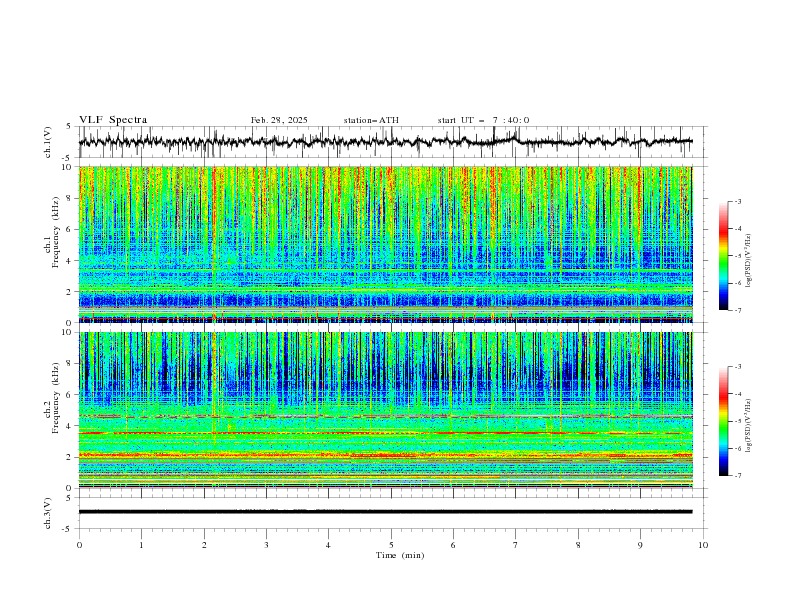The width and height of the screenshot is (792, 612).
Task: Click the "-7" tick on ch.1 colorbar
Action: point(737,310)
